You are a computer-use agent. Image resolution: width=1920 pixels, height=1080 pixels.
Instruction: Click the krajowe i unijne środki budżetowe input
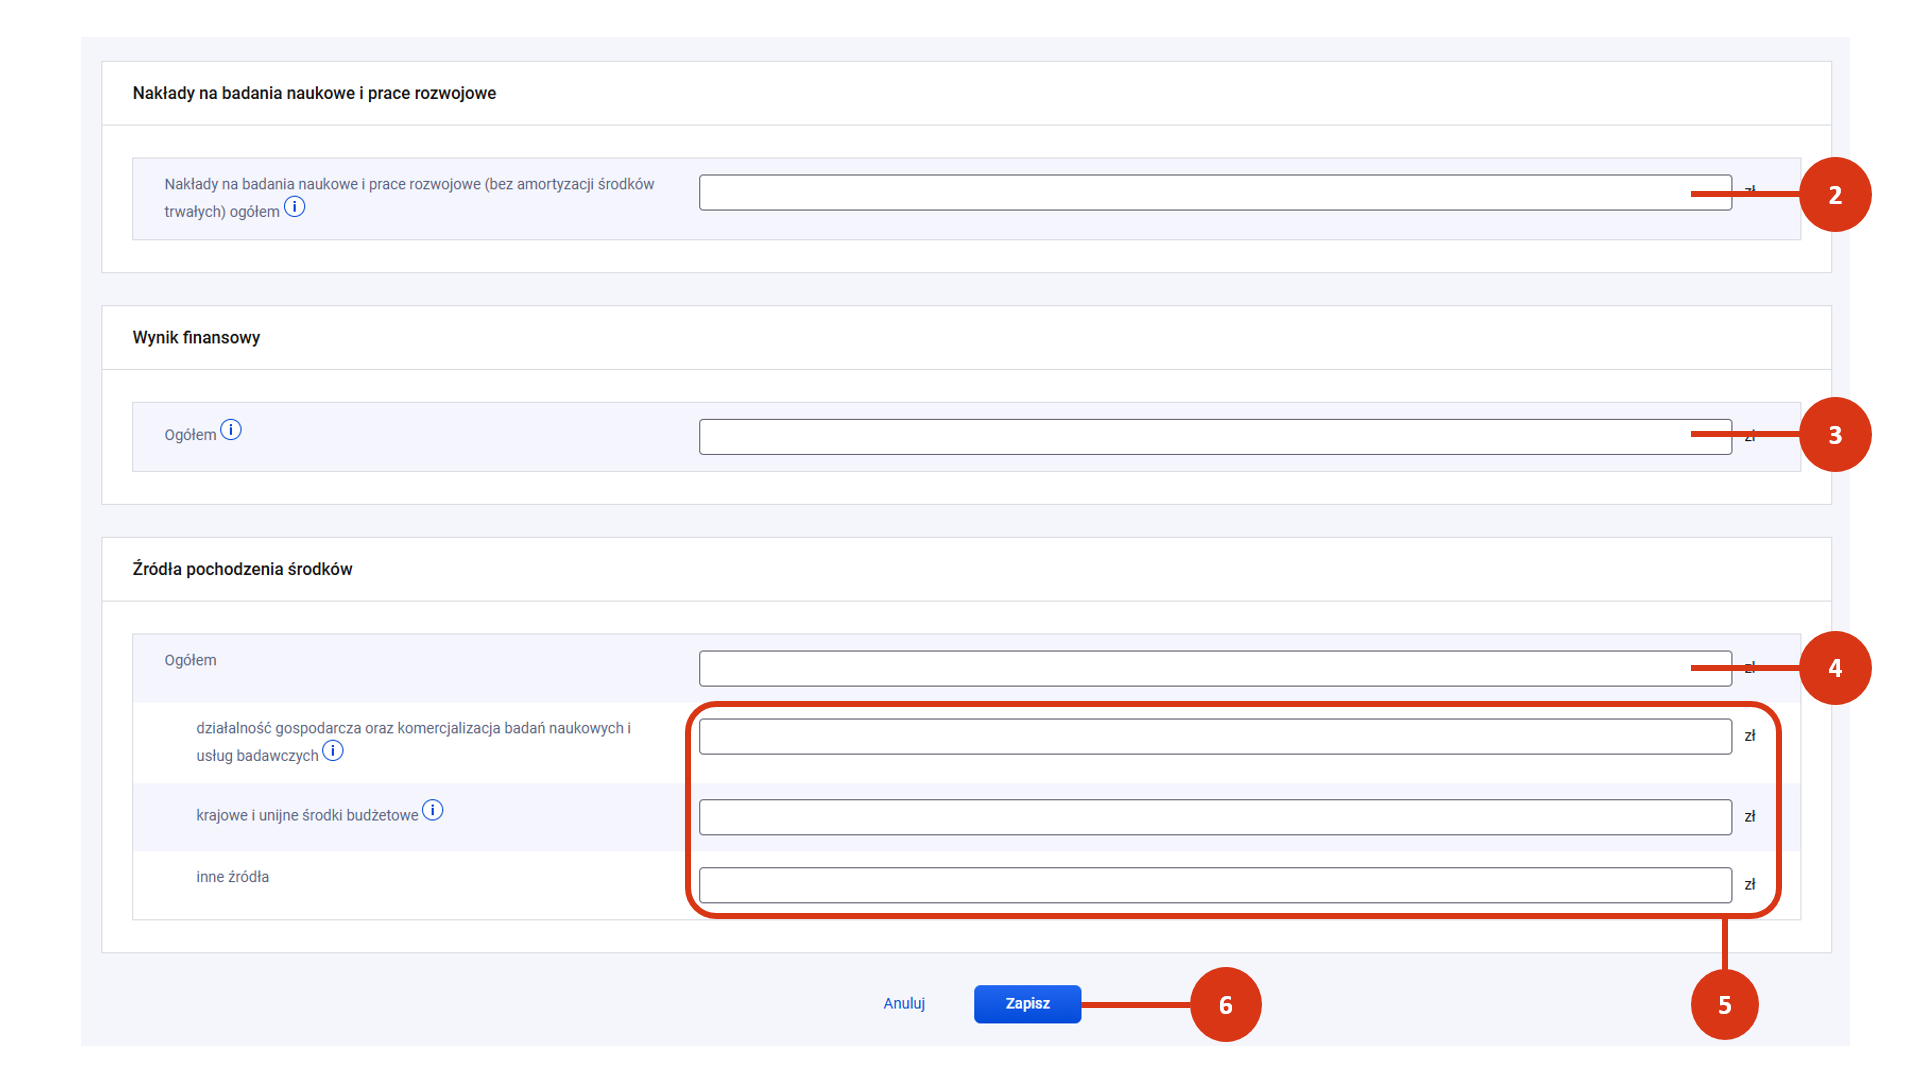click(x=1214, y=817)
